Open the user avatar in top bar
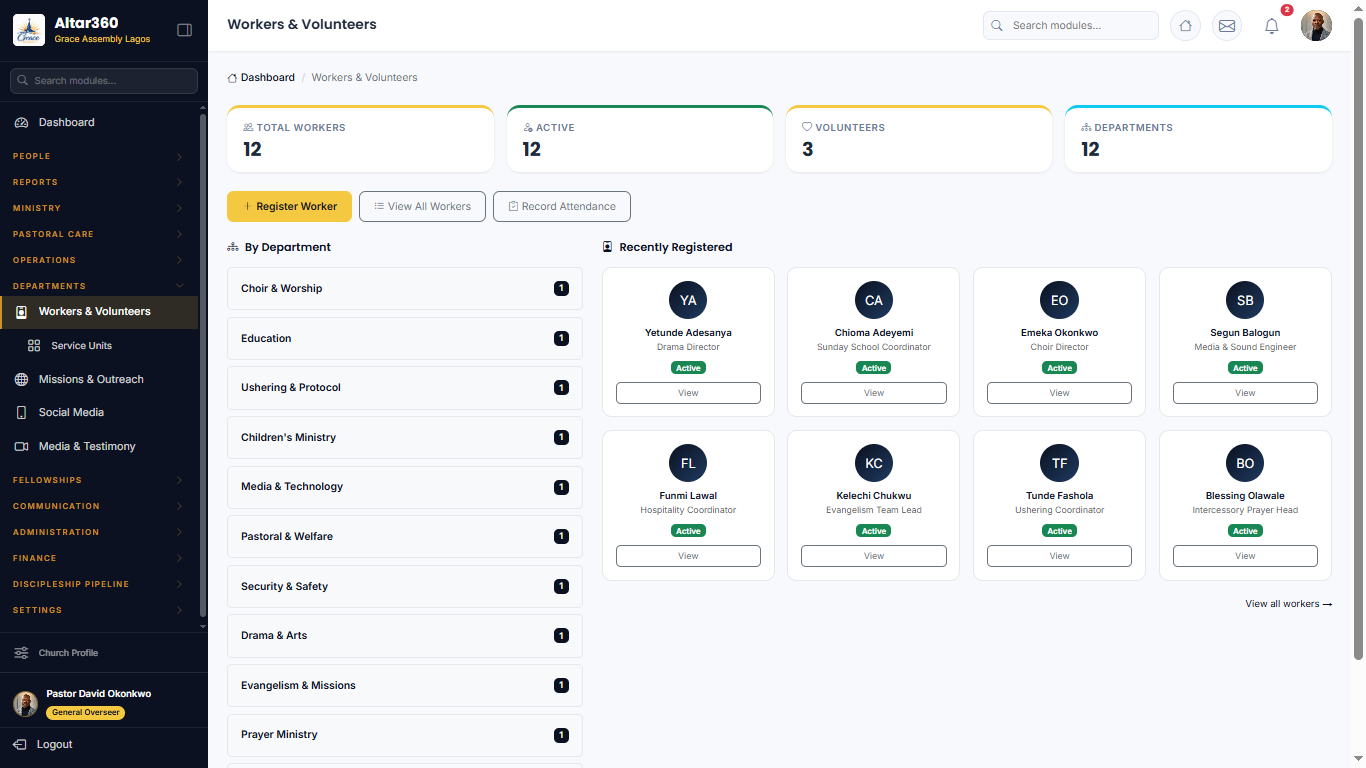This screenshot has height=768, width=1366. click(x=1316, y=26)
